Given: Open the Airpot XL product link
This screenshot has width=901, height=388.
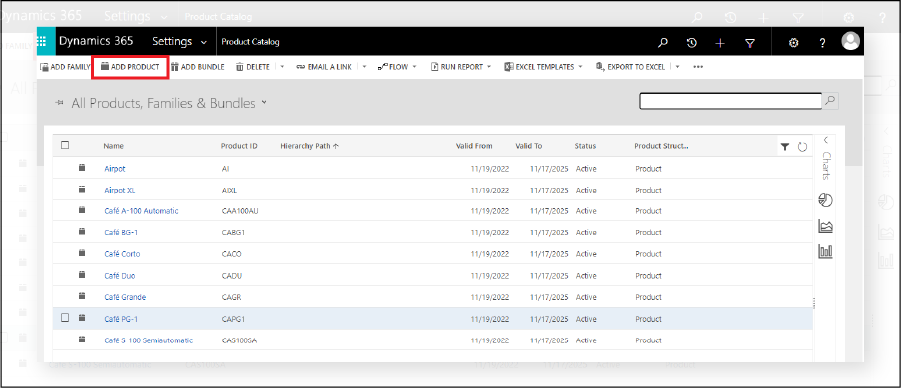Looking at the screenshot, I should tap(120, 190).
